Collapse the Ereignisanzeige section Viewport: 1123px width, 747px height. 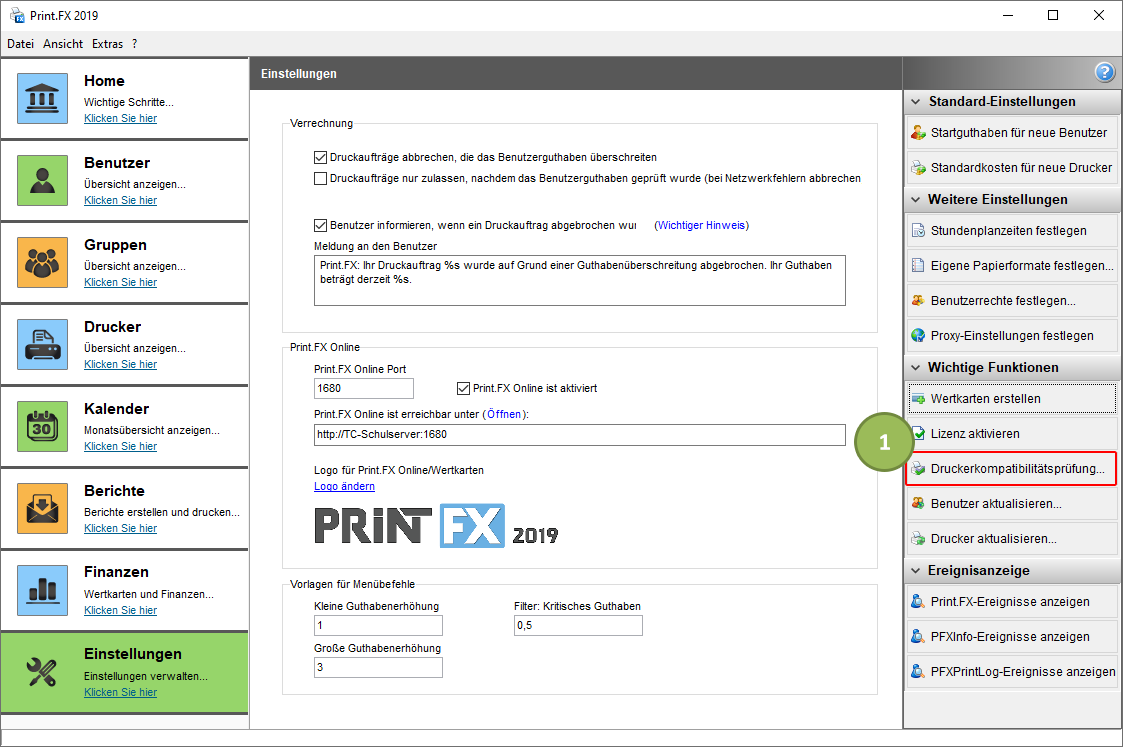(915, 571)
